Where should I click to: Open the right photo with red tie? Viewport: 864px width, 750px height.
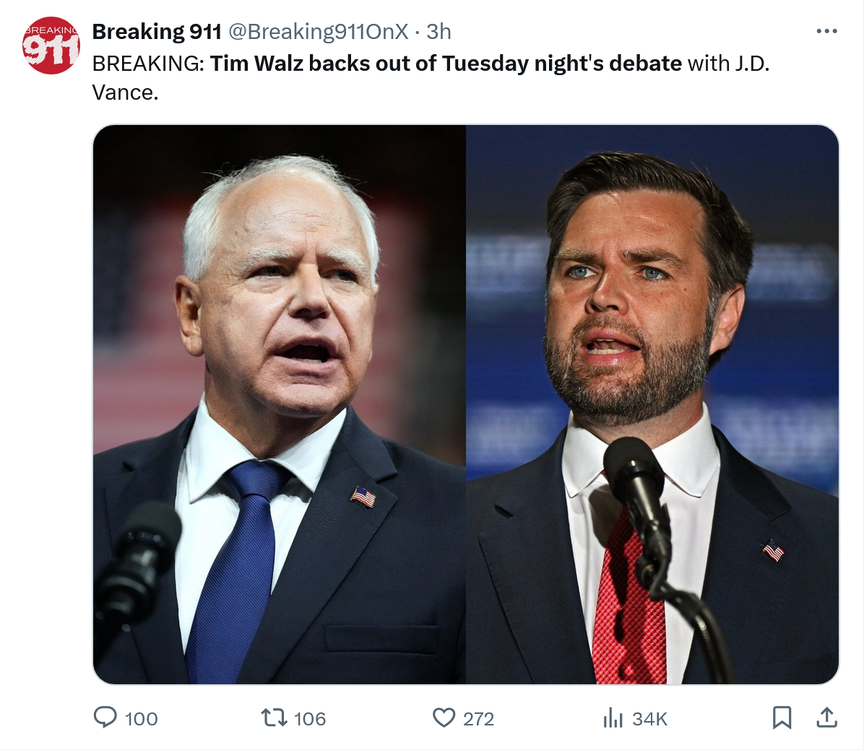click(652, 404)
